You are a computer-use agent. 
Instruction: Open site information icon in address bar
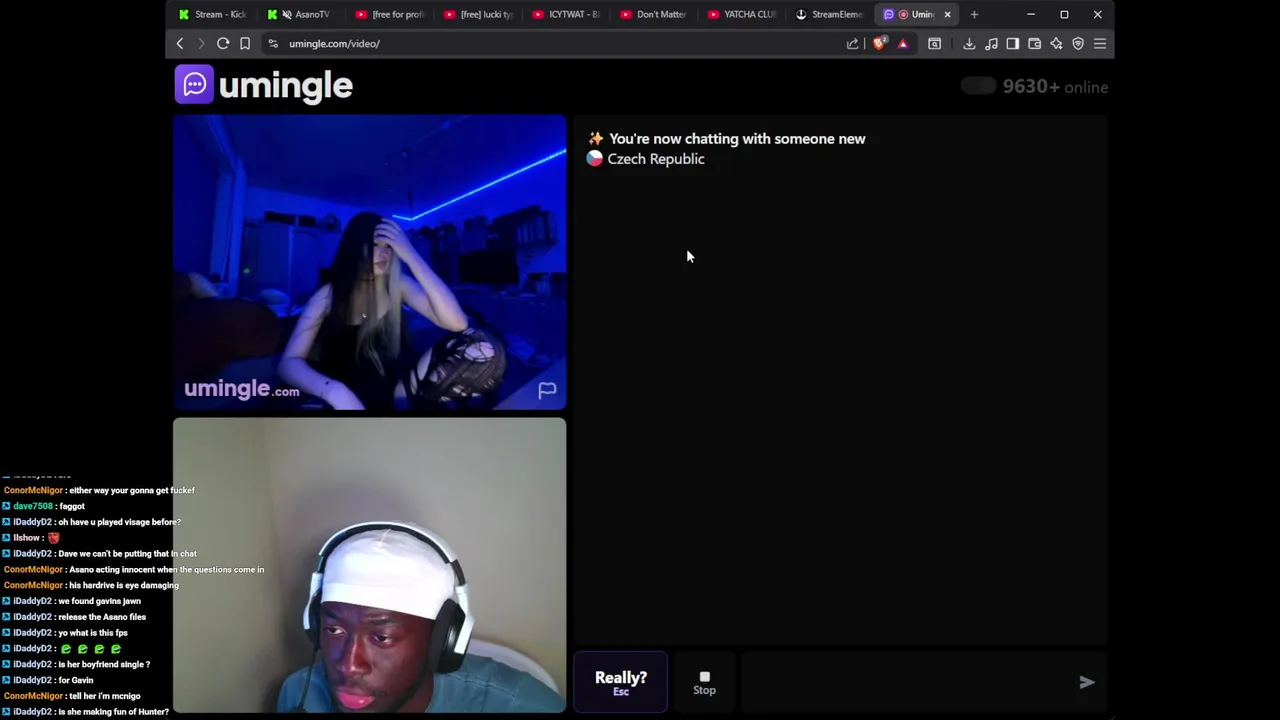pyautogui.click(x=273, y=44)
